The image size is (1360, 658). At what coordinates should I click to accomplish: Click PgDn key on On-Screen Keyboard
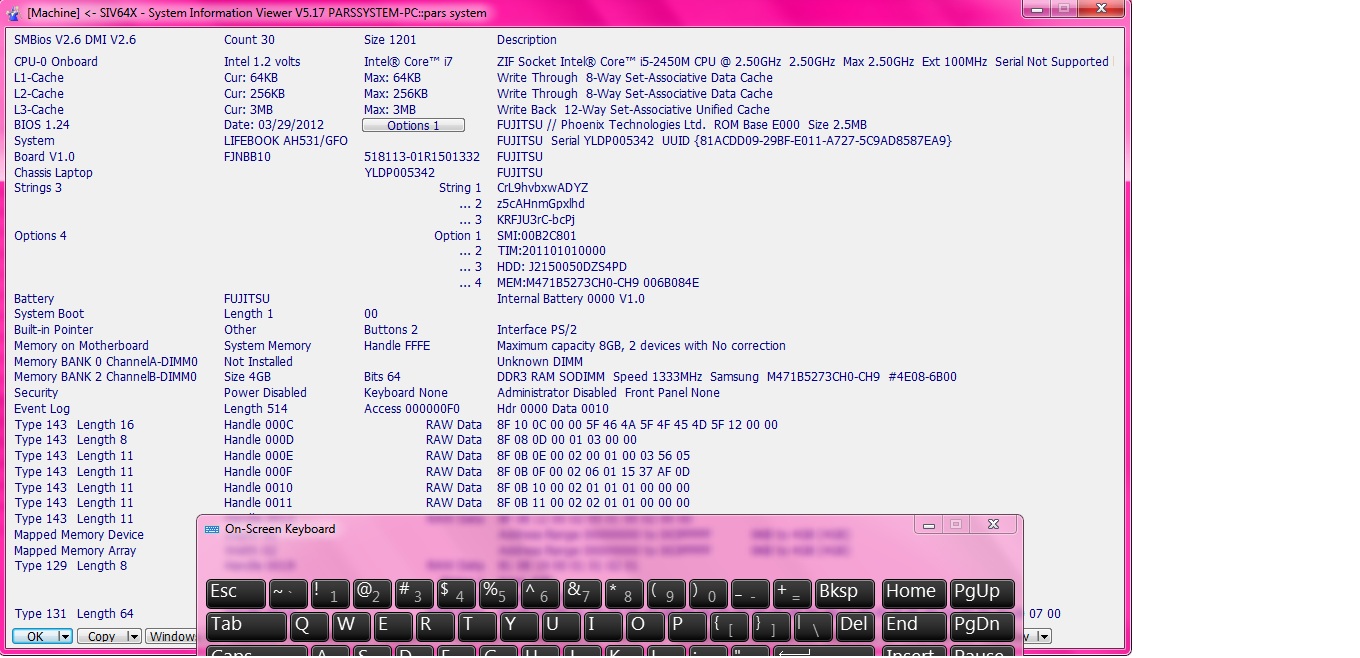point(982,626)
